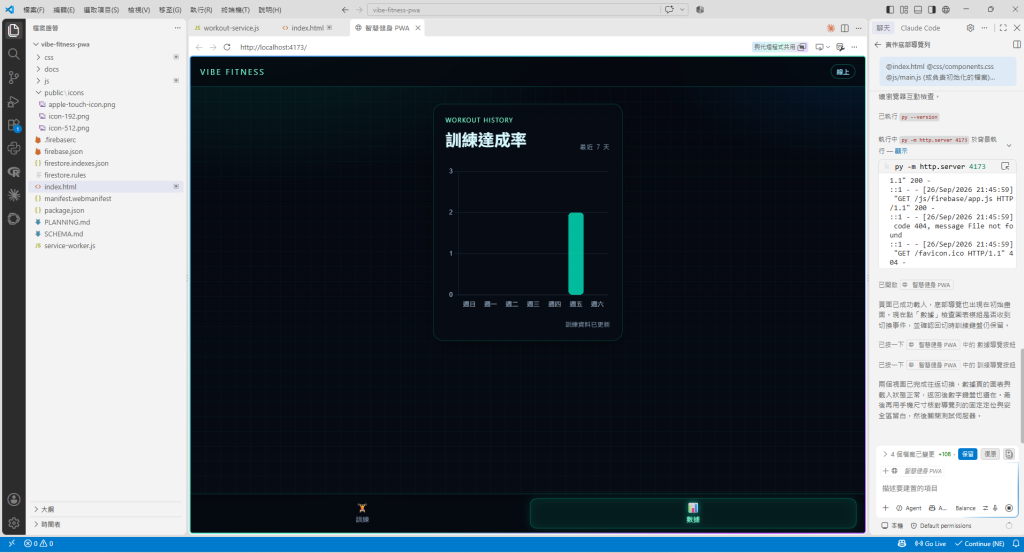Open the Search view in activity bar
This screenshot has width=1024, height=553.
pyautogui.click(x=13, y=54)
